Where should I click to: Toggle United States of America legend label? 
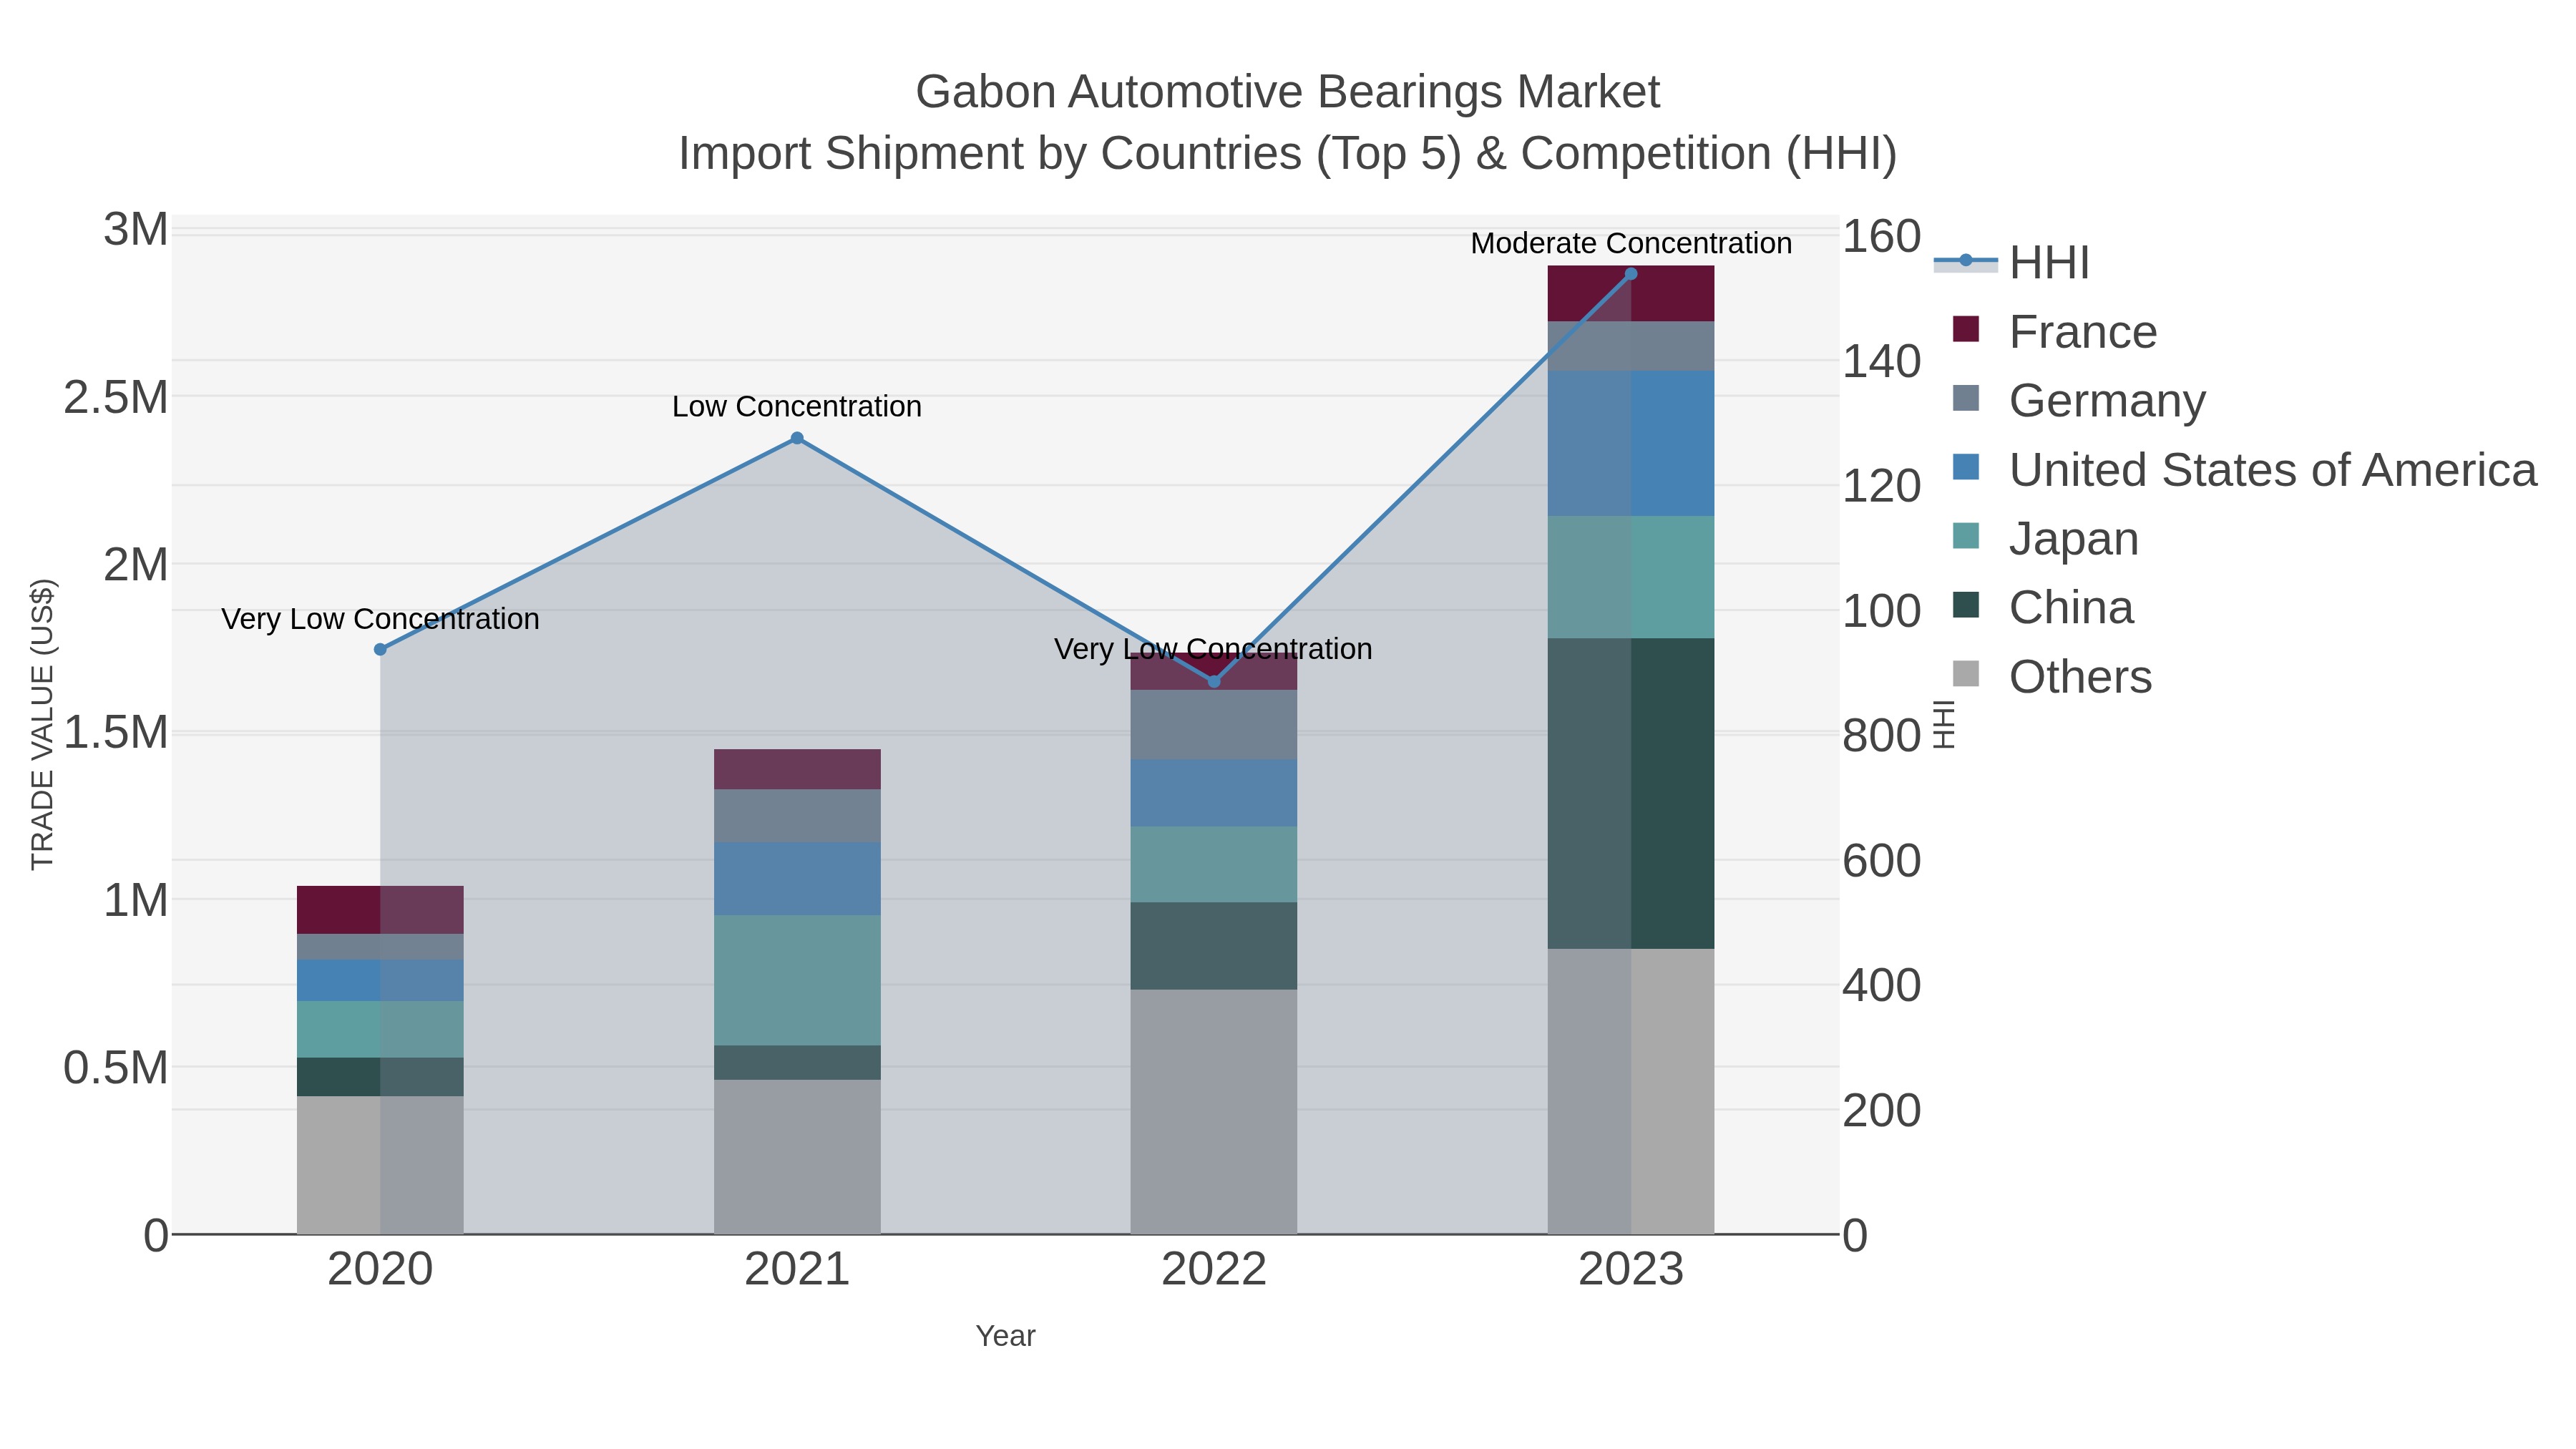(2273, 469)
